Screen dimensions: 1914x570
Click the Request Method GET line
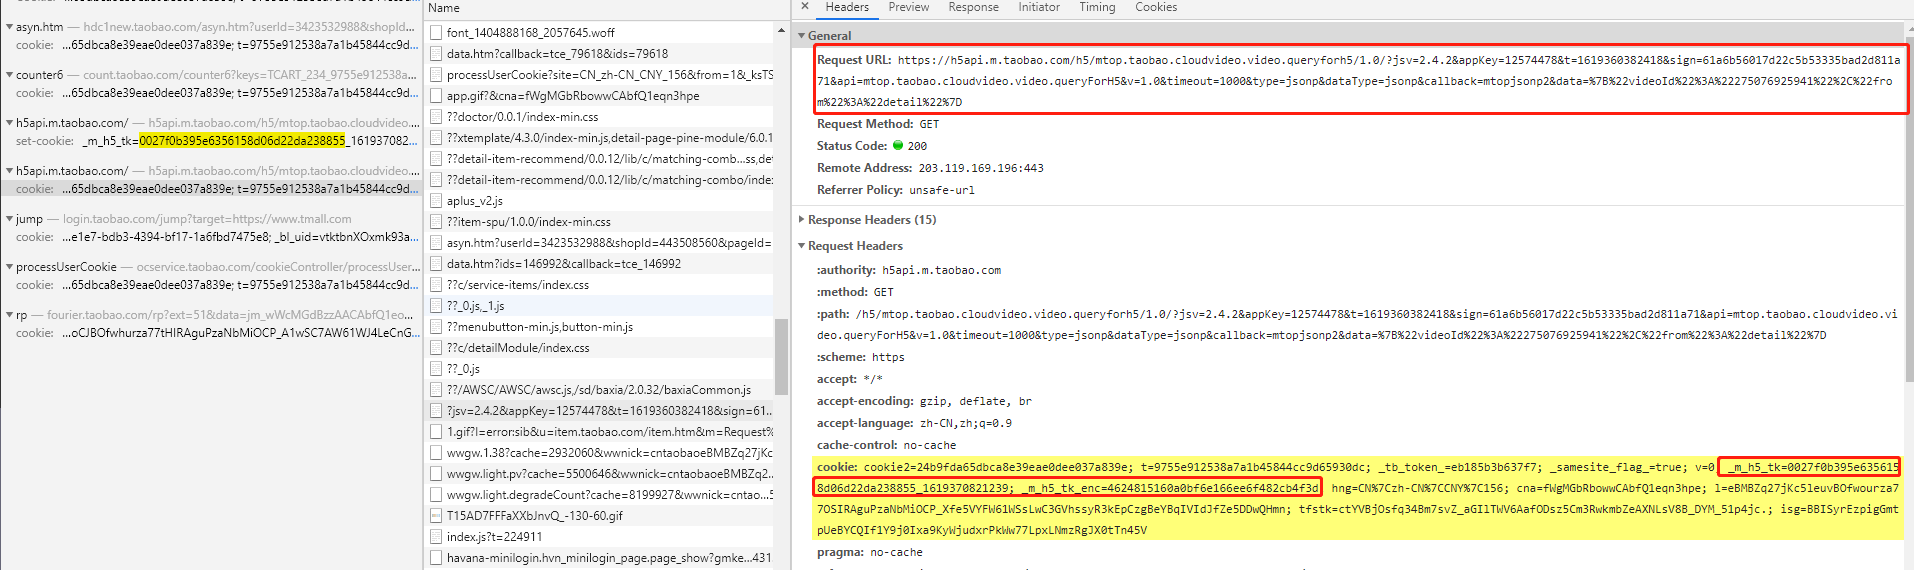point(878,124)
